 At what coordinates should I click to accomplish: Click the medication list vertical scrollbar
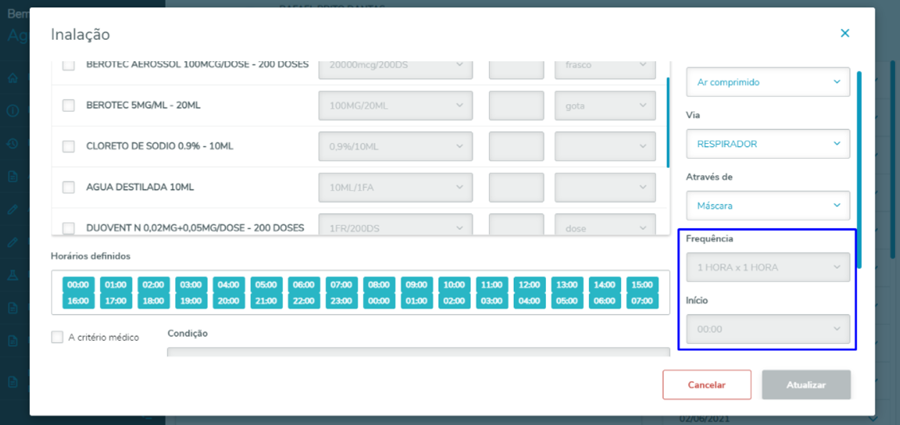coord(668,122)
